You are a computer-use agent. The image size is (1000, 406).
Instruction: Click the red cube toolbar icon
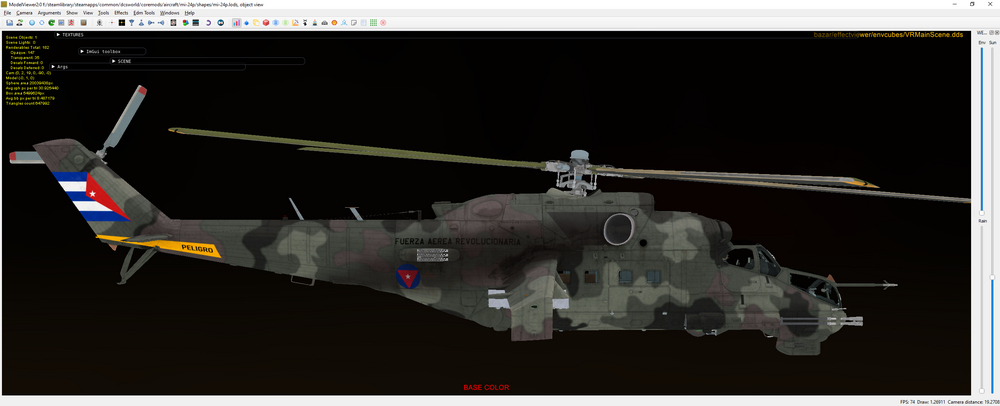266,22
